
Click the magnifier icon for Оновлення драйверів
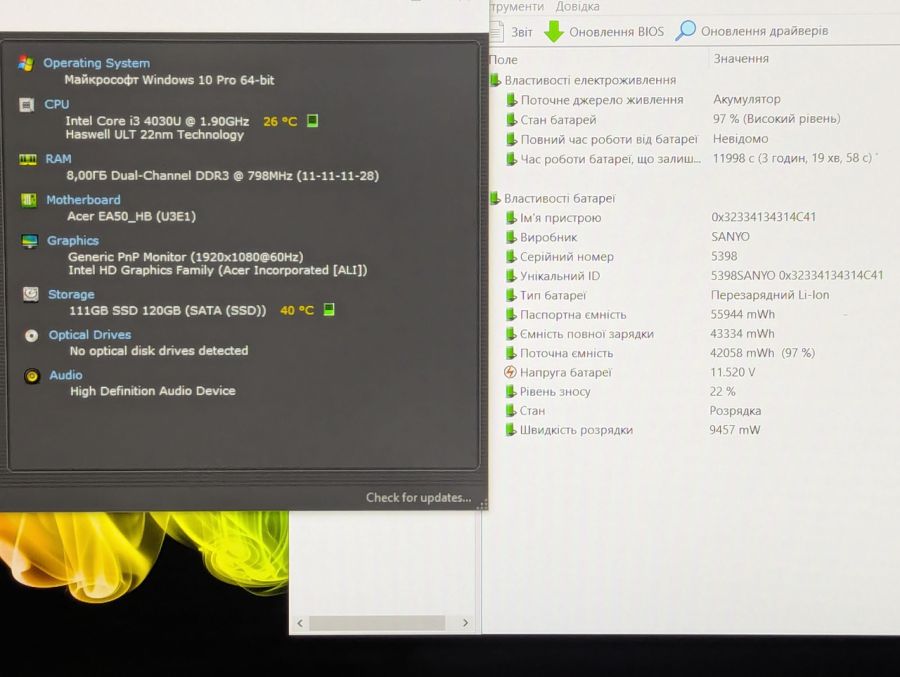[685, 30]
